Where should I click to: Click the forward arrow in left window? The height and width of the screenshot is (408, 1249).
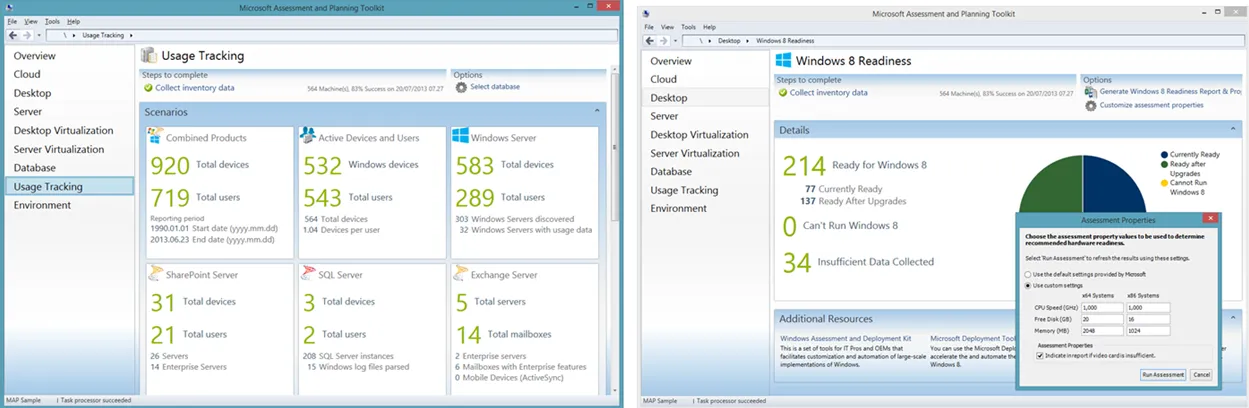click(27, 34)
